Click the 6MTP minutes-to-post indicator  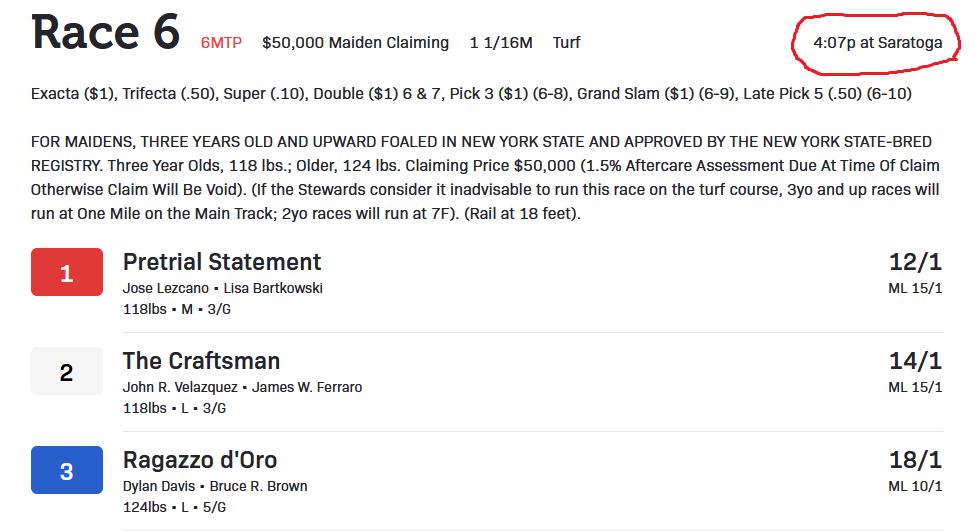click(x=221, y=43)
